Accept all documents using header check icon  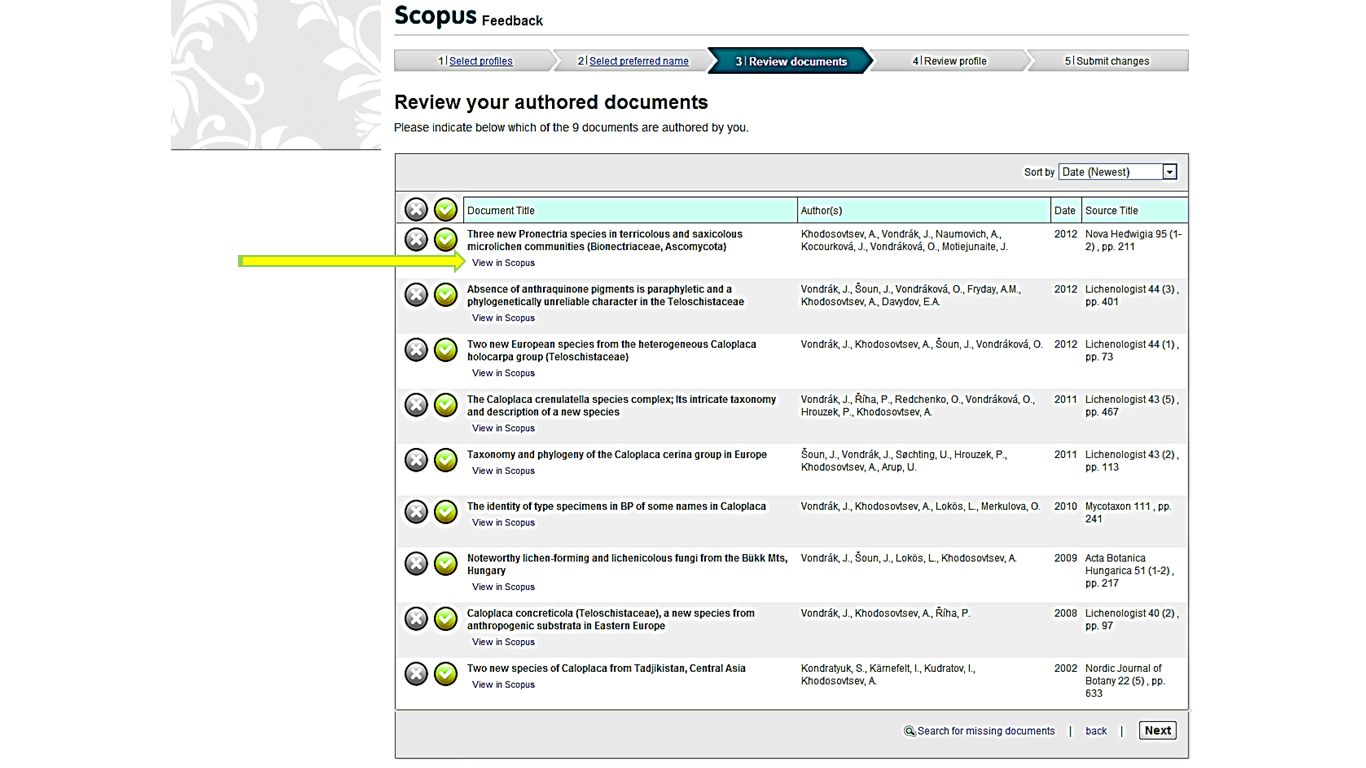pos(446,210)
